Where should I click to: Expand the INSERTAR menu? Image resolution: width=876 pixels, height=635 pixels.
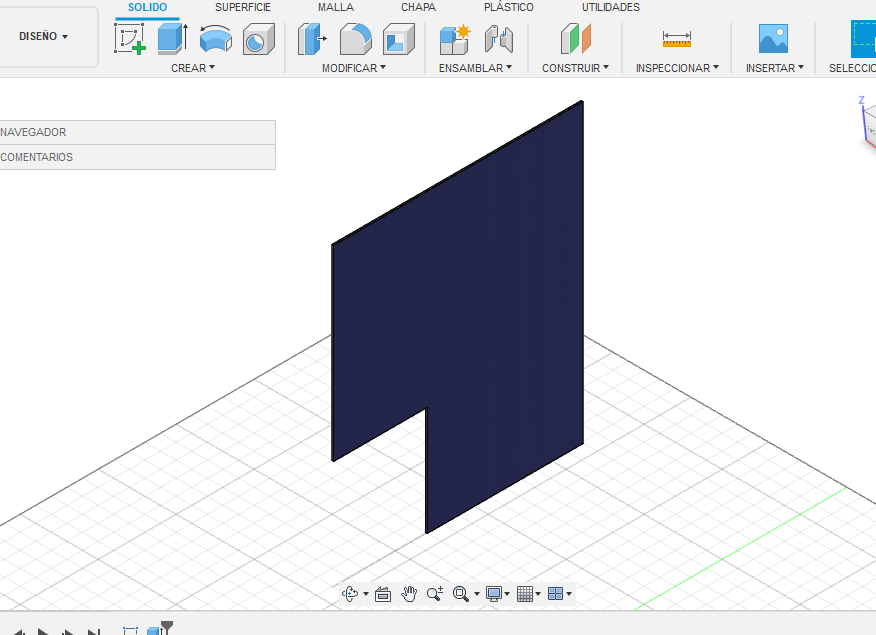point(774,68)
